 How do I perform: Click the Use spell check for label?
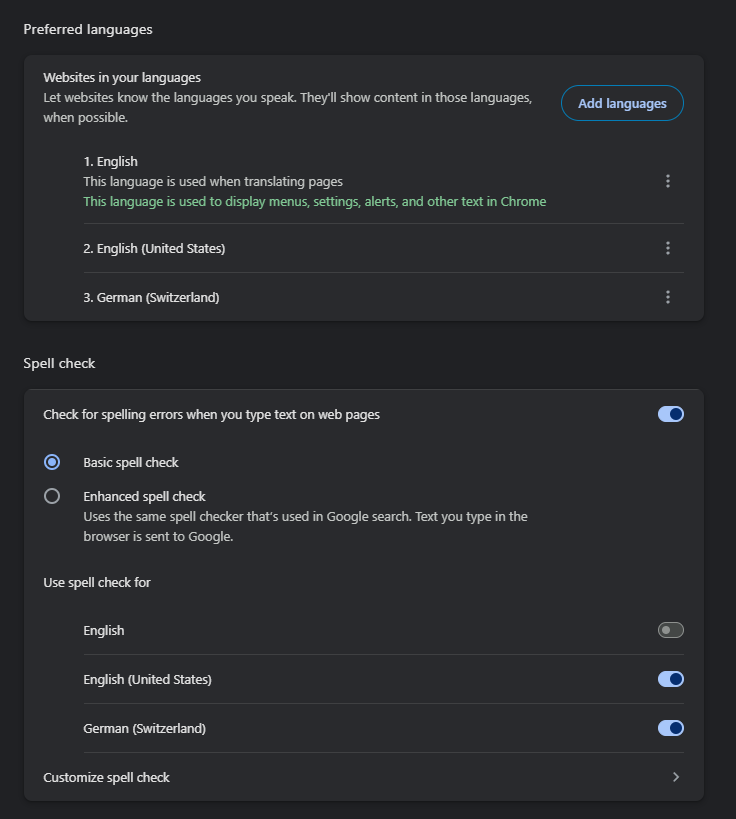(x=97, y=582)
